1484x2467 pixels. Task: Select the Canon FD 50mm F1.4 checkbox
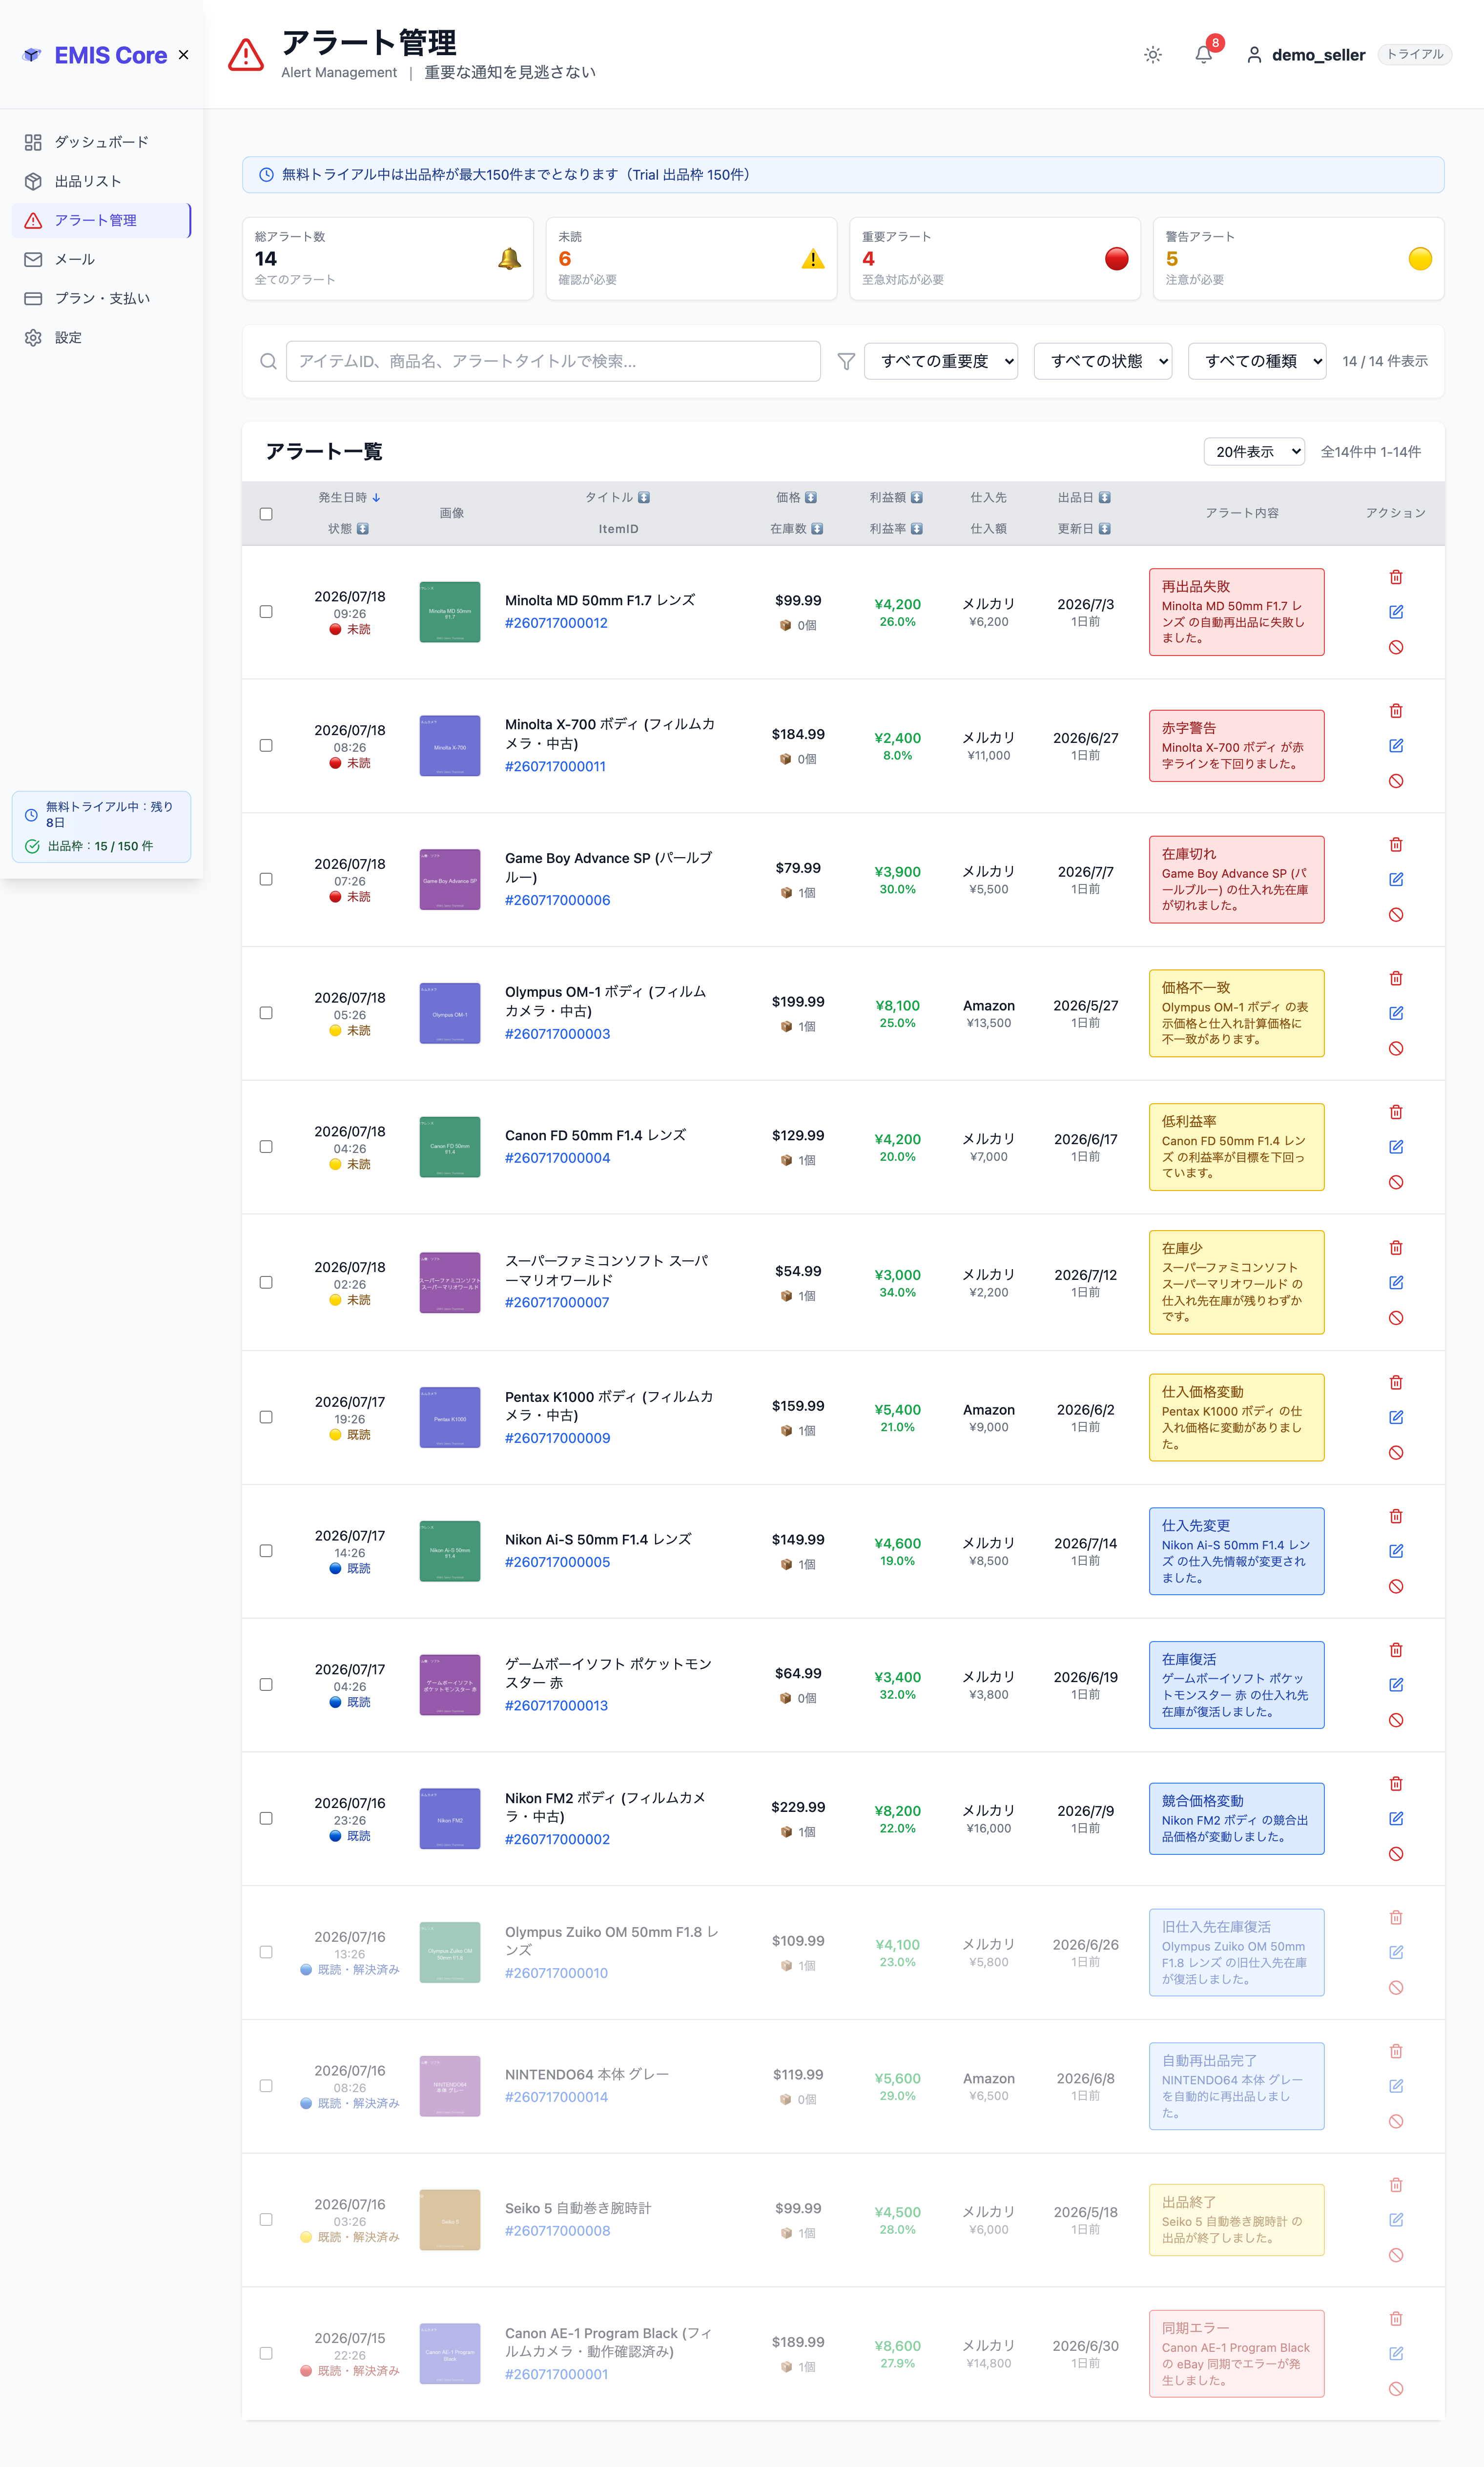[266, 1147]
